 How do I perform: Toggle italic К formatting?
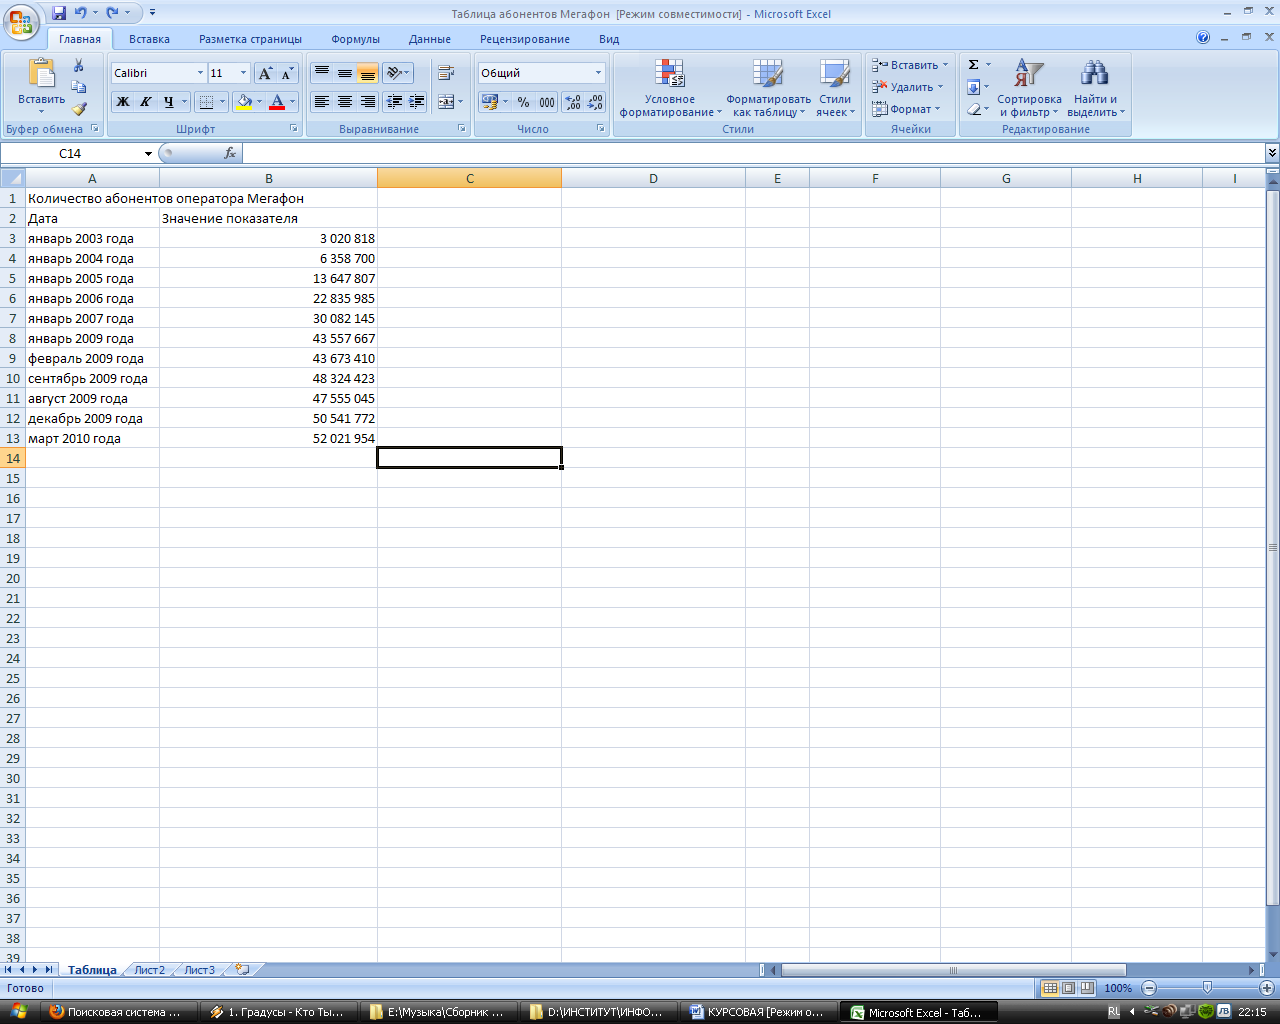[x=146, y=102]
